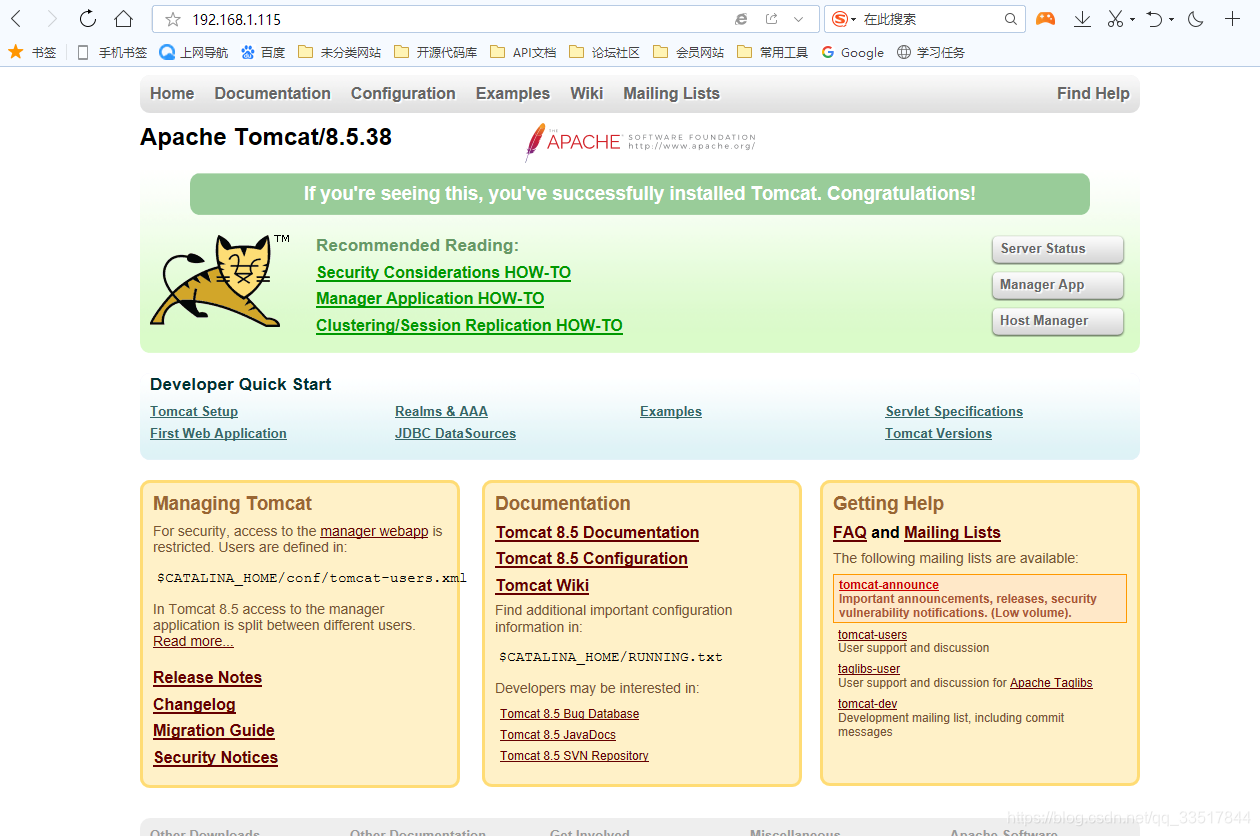This screenshot has width=1260, height=836.
Task: Open the 论坛社区 bookmark folder
Action: tap(605, 52)
